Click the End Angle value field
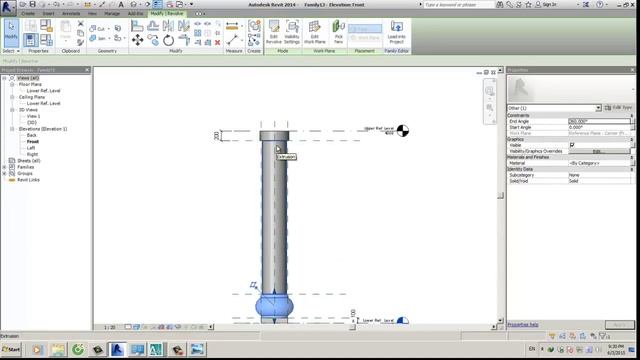 point(599,121)
